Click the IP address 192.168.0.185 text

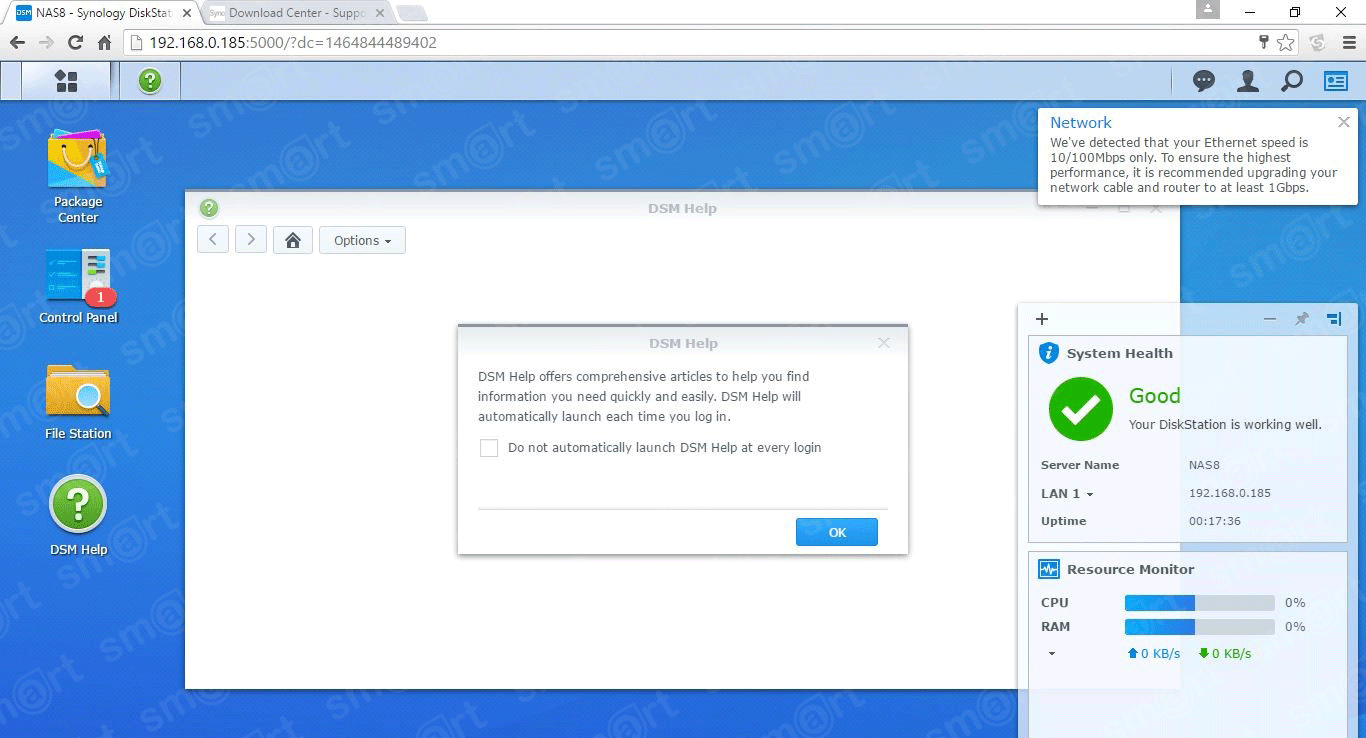point(1229,493)
